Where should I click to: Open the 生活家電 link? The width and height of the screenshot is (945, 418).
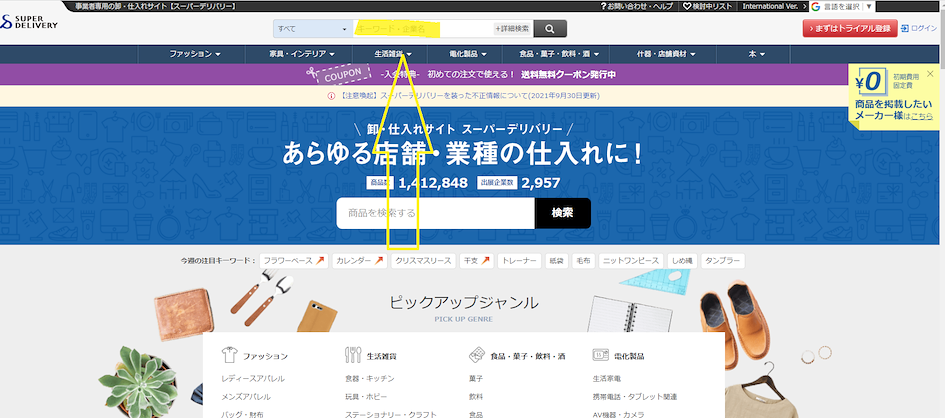click(x=607, y=379)
